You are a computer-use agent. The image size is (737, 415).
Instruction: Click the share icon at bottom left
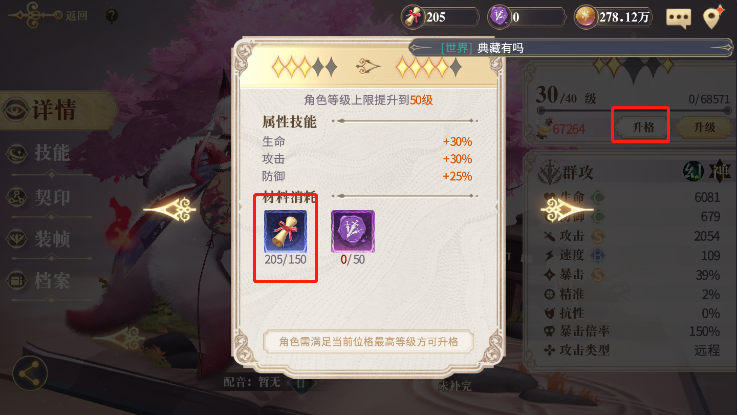pyautogui.click(x=30, y=374)
